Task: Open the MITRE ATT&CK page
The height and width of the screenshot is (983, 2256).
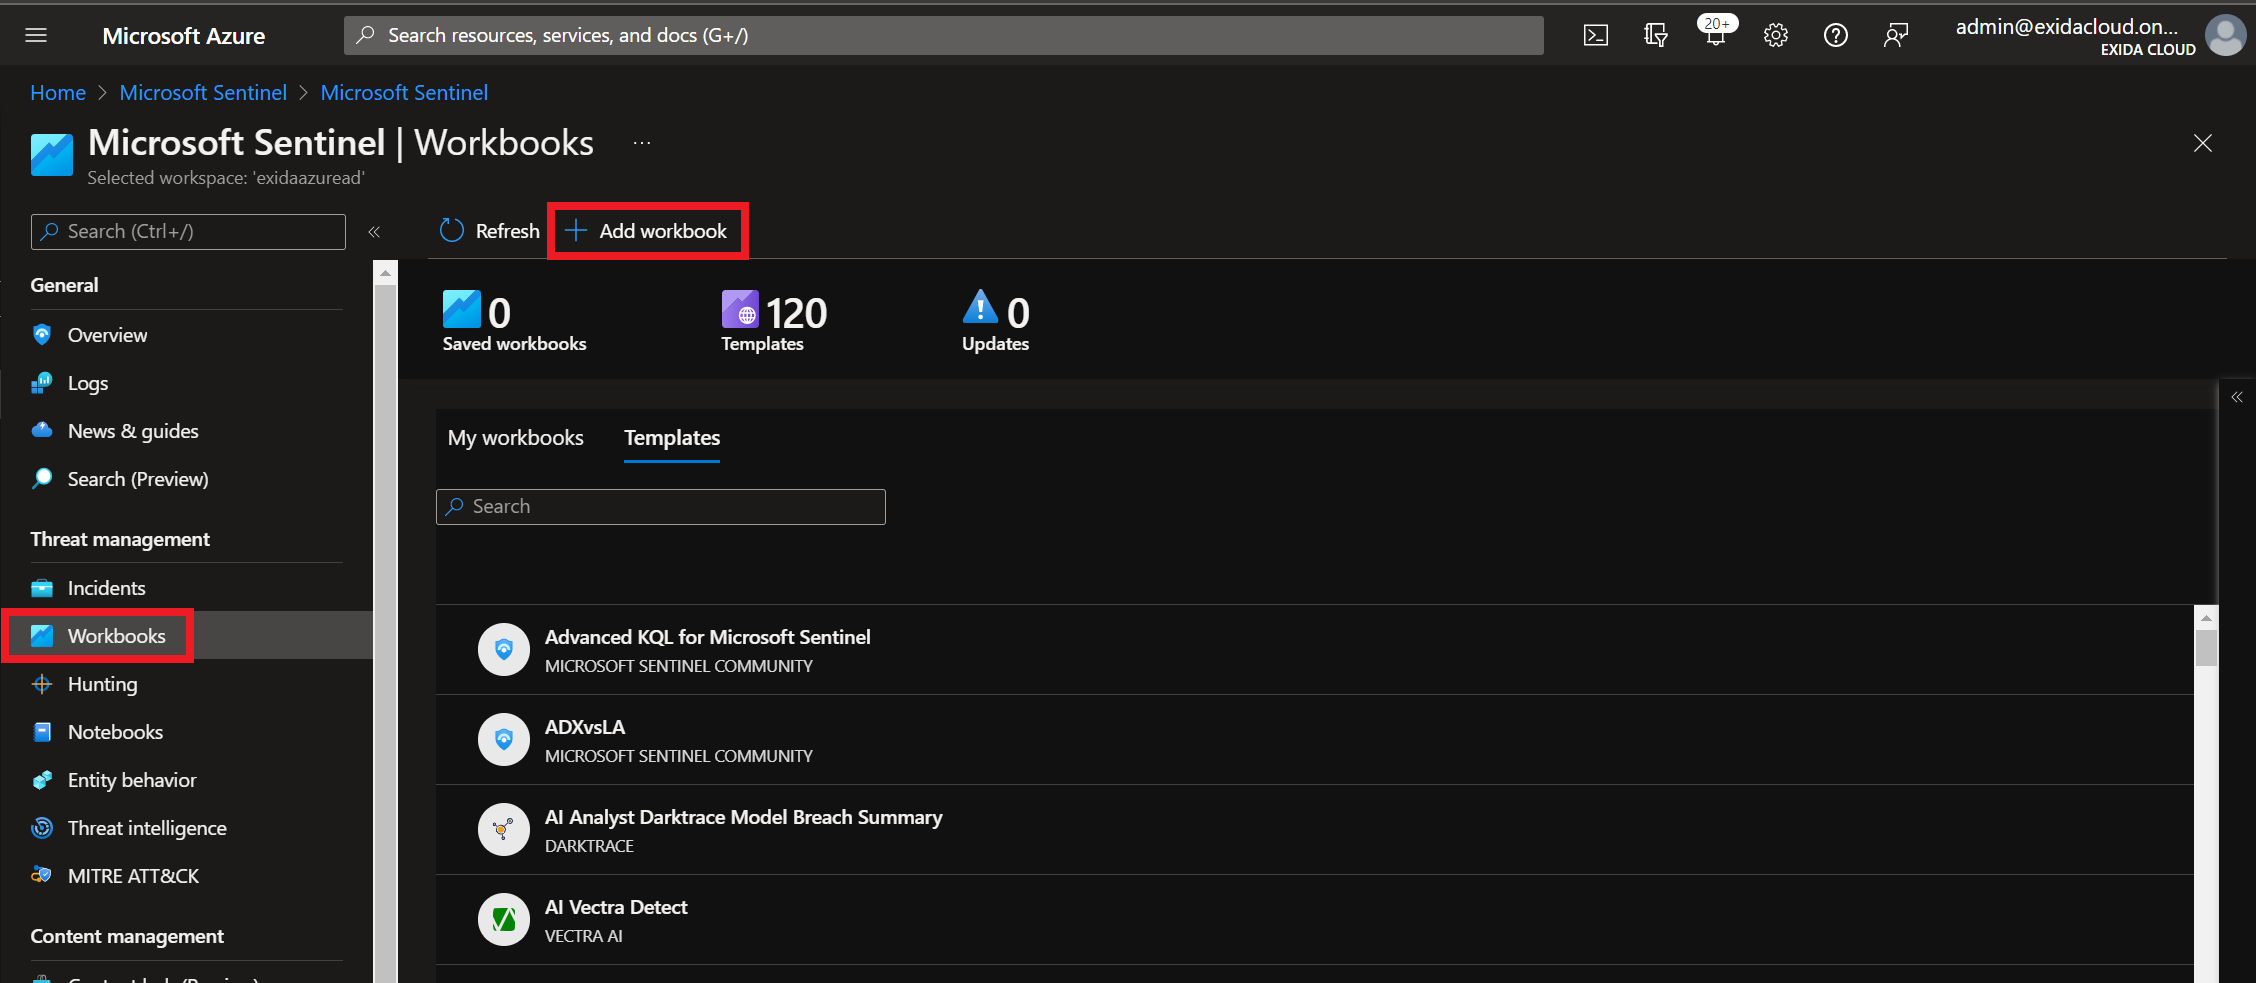Action: click(133, 875)
